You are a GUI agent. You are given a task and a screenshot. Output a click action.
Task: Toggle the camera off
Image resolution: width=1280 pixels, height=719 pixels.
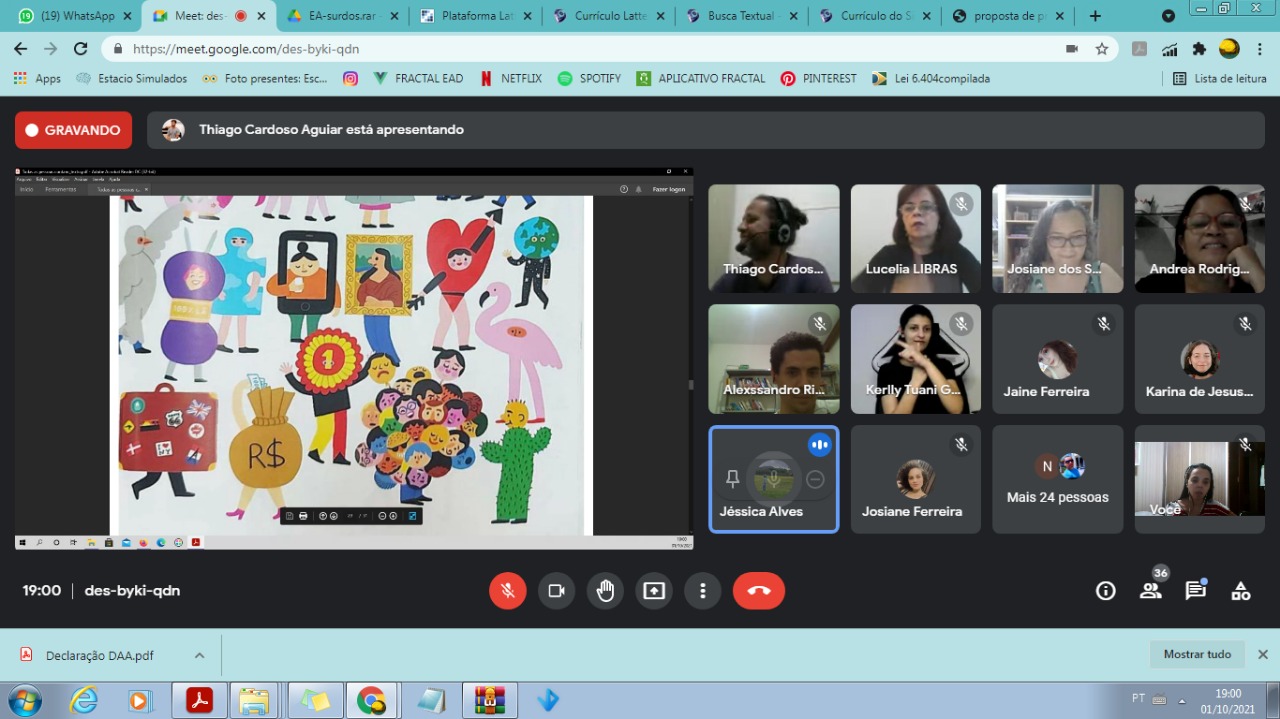556,591
